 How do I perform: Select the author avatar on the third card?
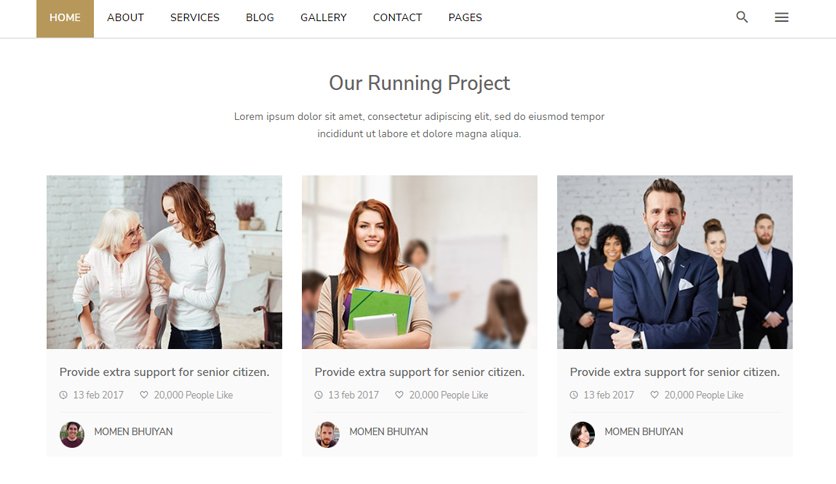(x=582, y=434)
